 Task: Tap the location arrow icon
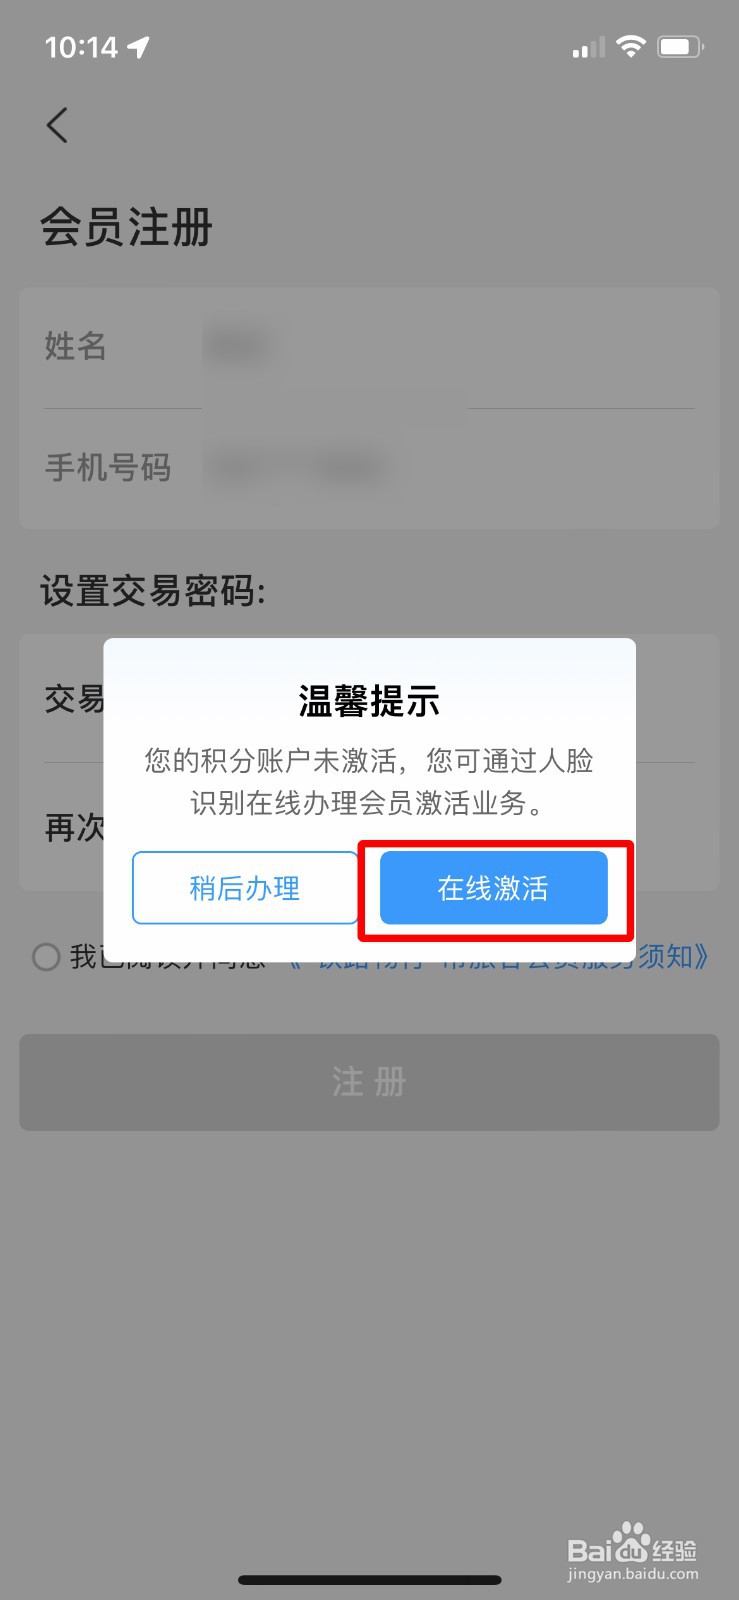coord(138,47)
